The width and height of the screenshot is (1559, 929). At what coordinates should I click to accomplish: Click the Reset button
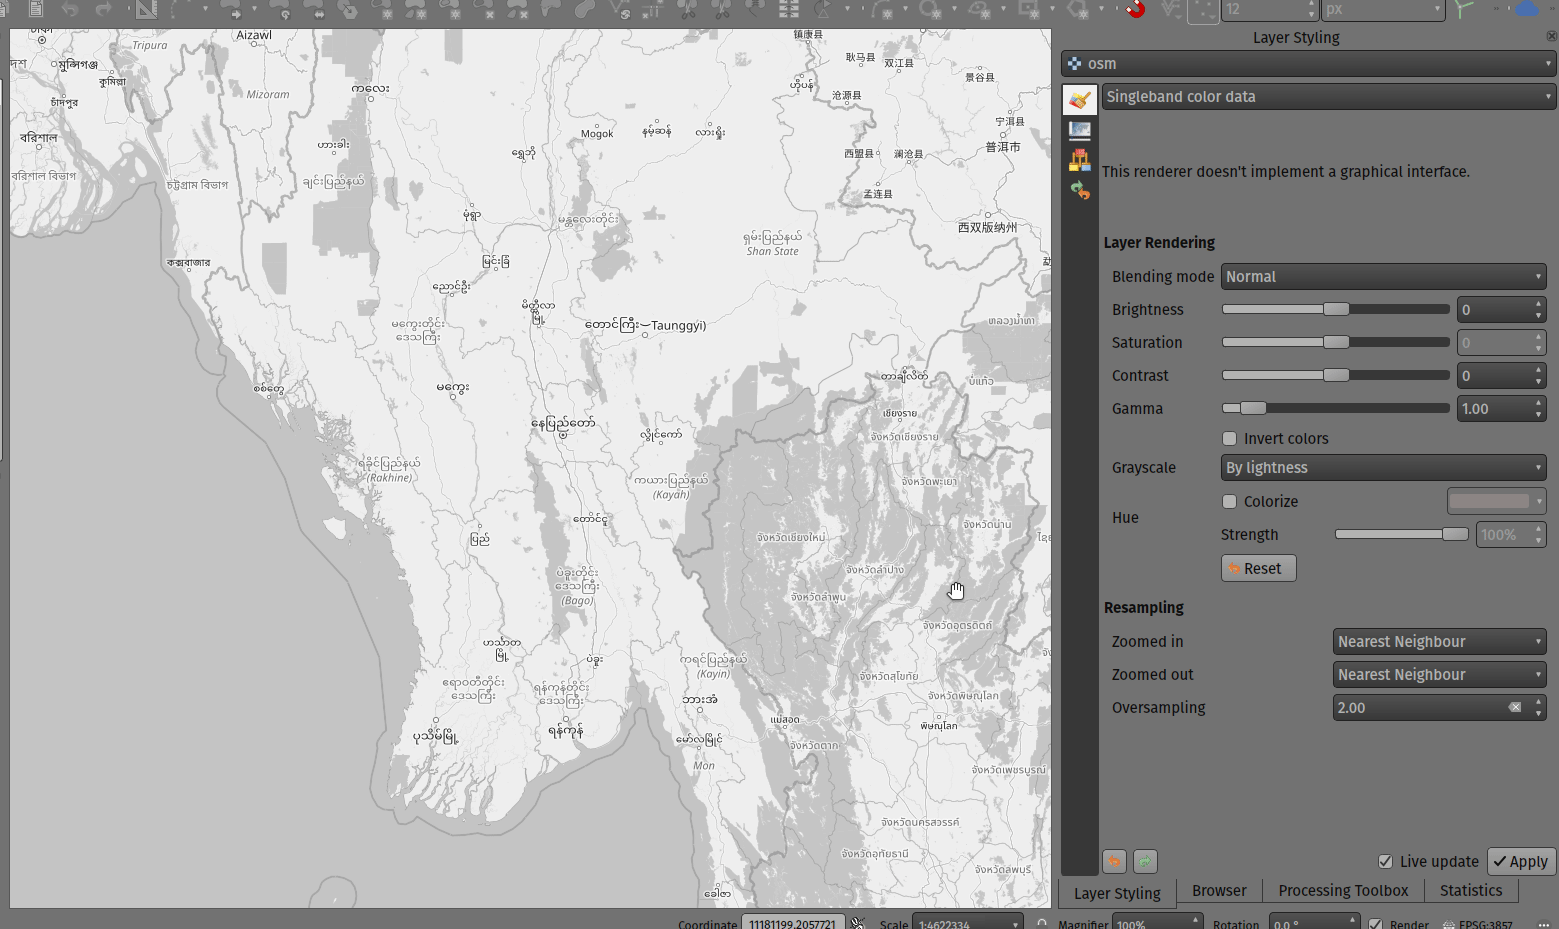click(x=1258, y=568)
